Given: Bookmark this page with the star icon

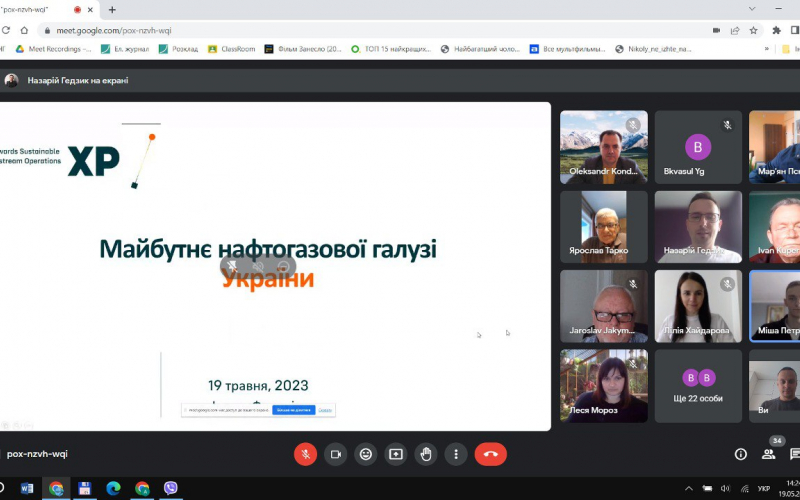Looking at the screenshot, I should pos(753,31).
